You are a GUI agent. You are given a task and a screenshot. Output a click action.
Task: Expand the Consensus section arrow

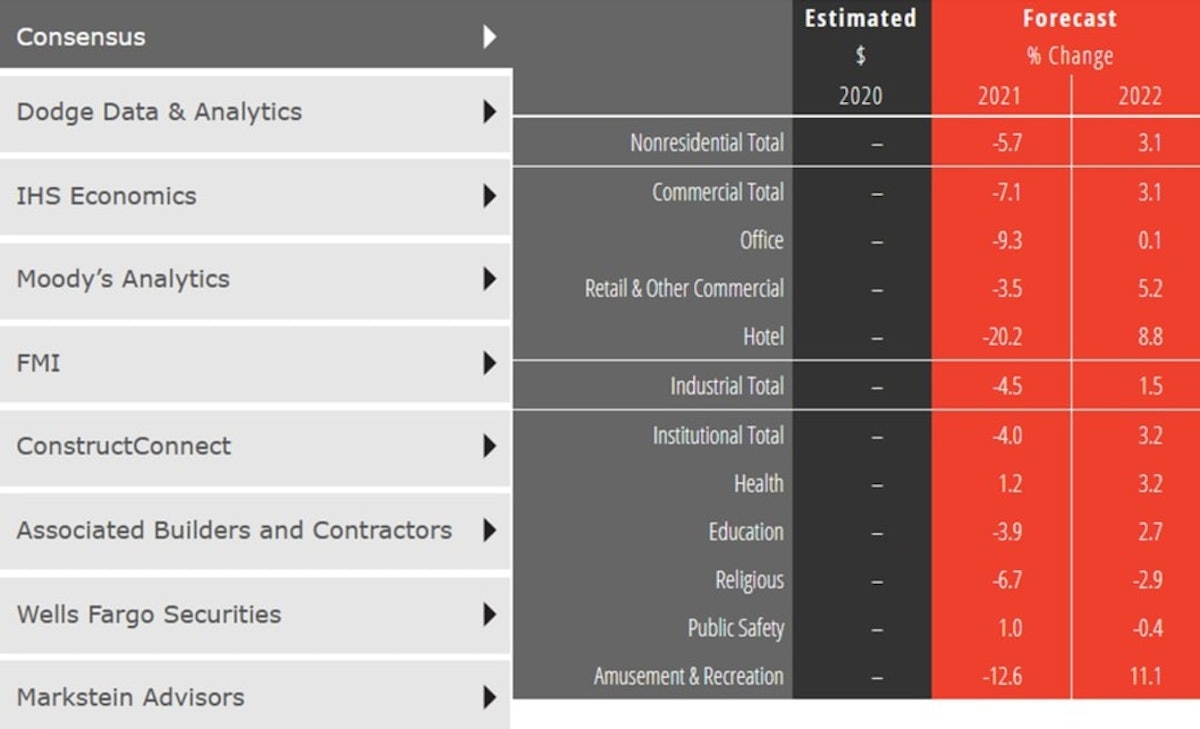tap(489, 36)
